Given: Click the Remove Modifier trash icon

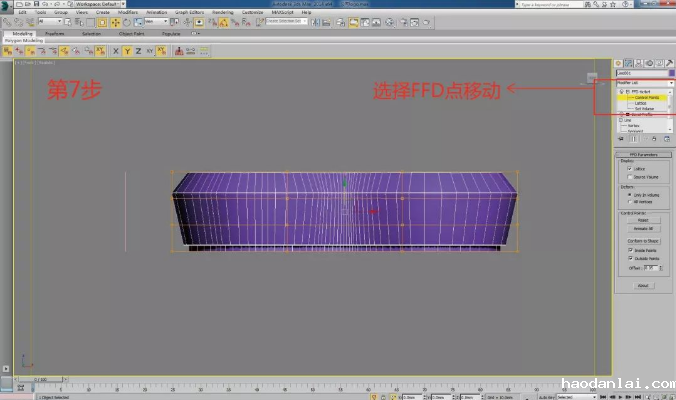Looking at the screenshot, I should pos(654,139).
